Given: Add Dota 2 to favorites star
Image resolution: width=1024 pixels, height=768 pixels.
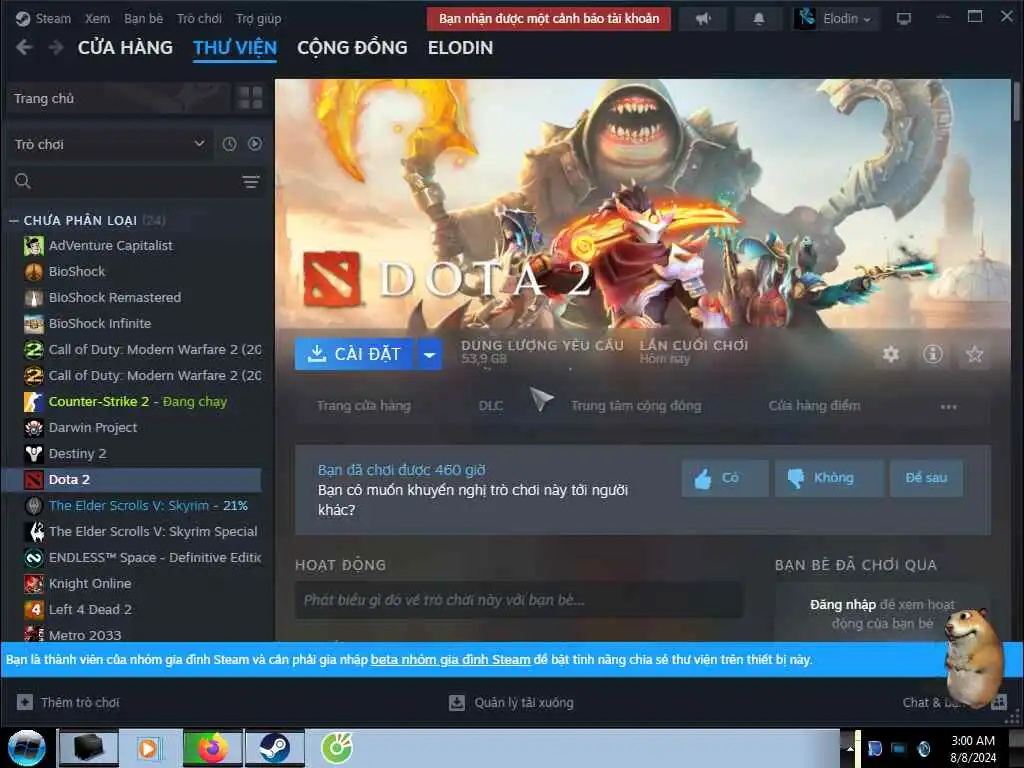Looking at the screenshot, I should [974, 354].
